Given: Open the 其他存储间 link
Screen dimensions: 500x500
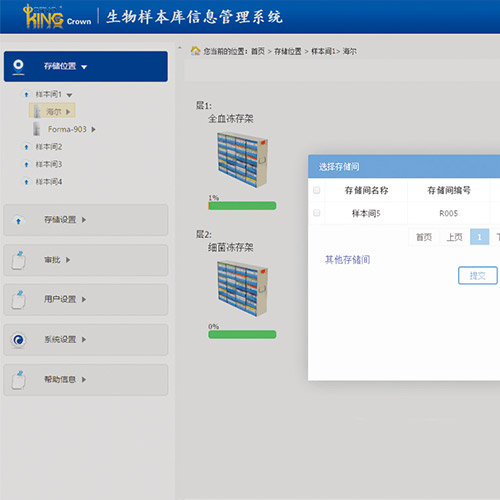Looking at the screenshot, I should coord(348,259).
